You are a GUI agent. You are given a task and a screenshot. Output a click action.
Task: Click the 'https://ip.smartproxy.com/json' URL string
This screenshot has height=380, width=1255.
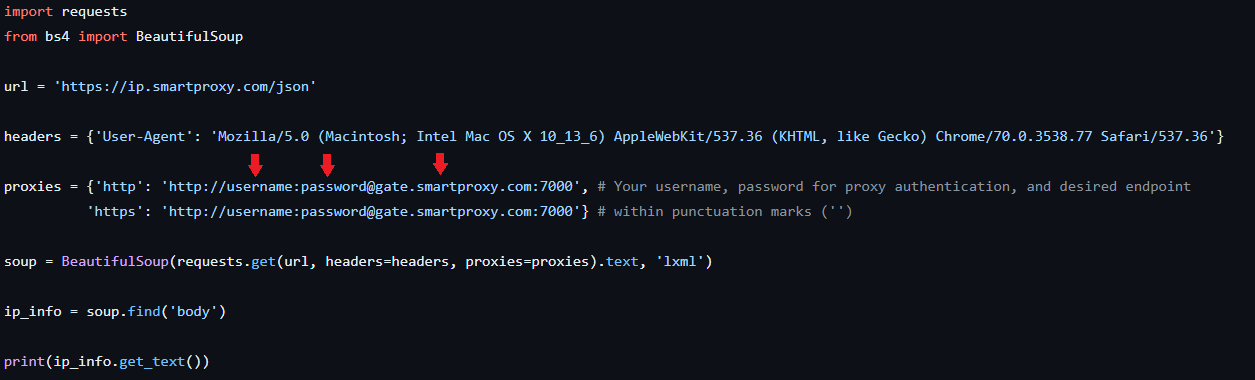click(x=186, y=87)
